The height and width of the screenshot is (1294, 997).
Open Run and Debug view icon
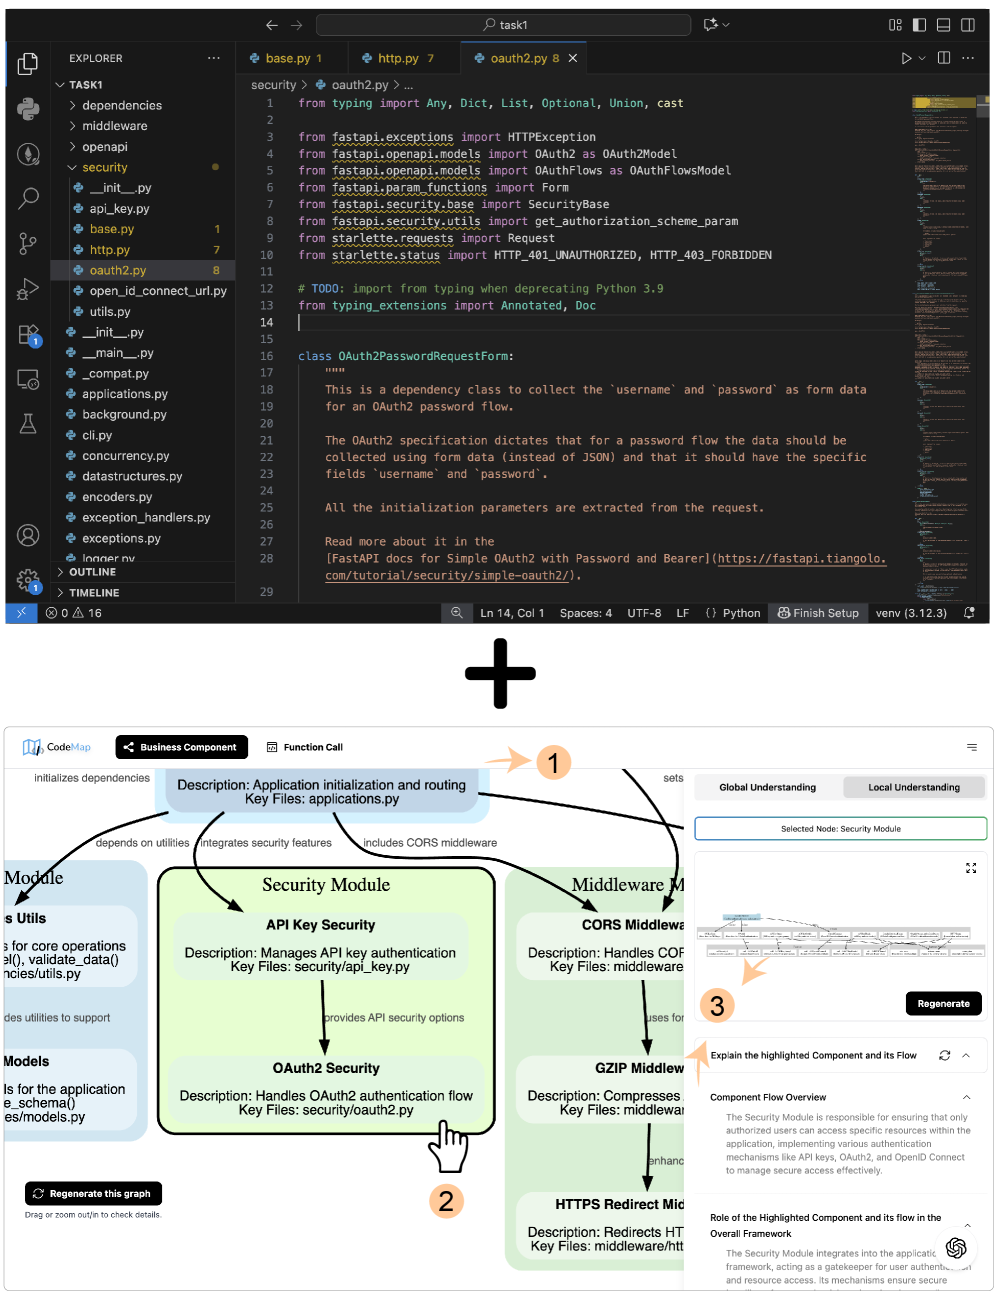point(29,290)
